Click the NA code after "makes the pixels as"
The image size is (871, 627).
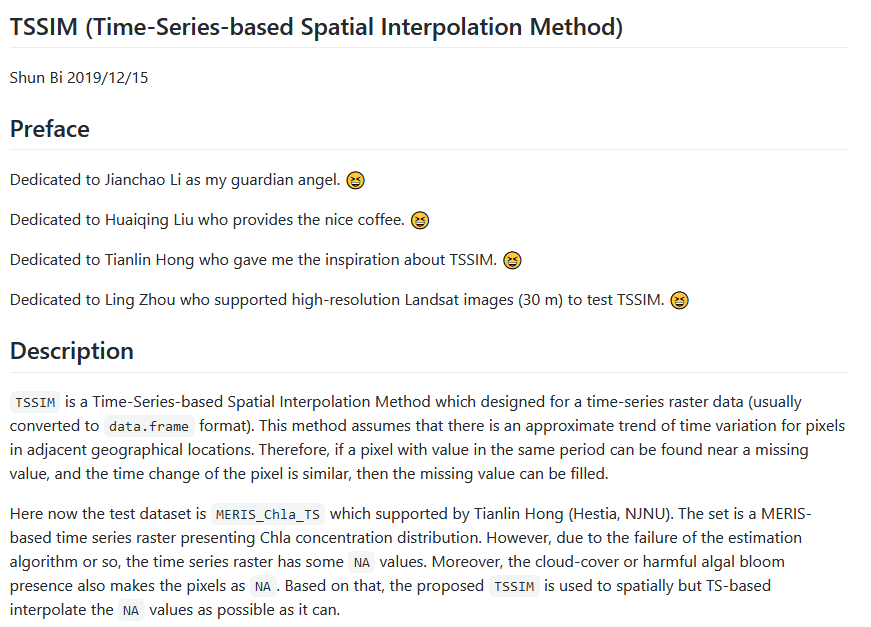(x=262, y=587)
